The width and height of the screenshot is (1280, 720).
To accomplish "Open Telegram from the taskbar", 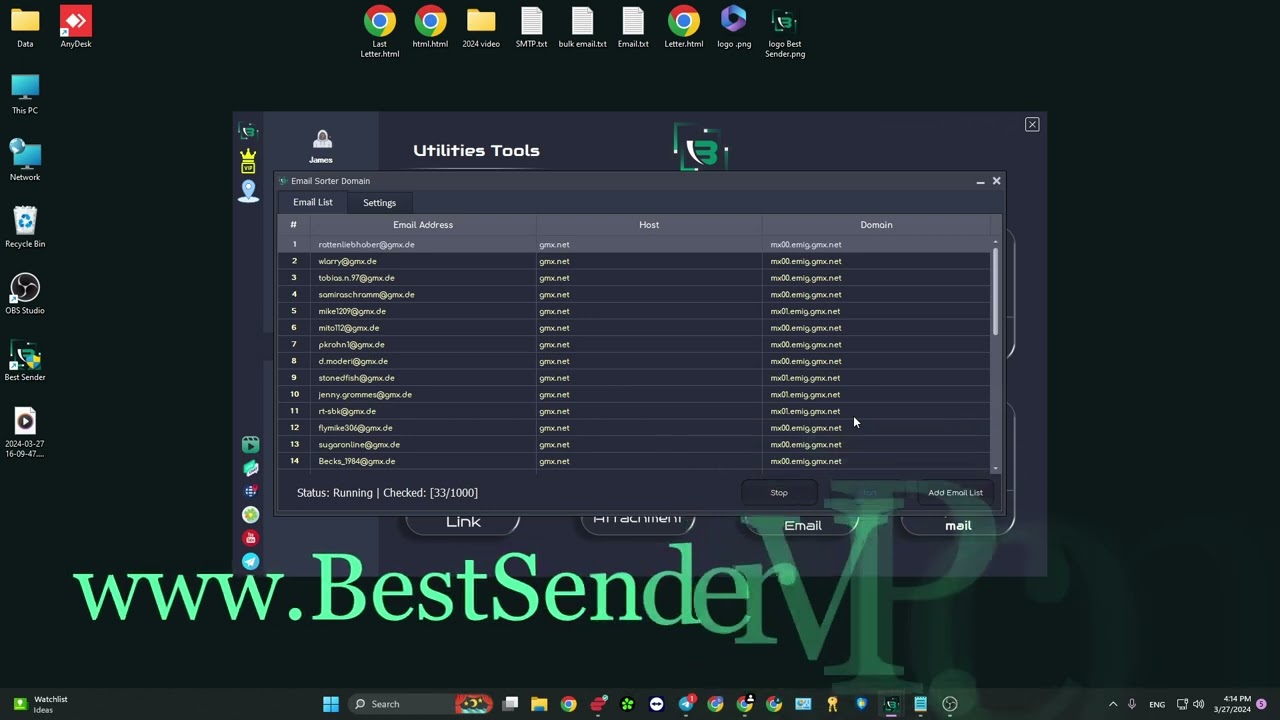I will 686,704.
